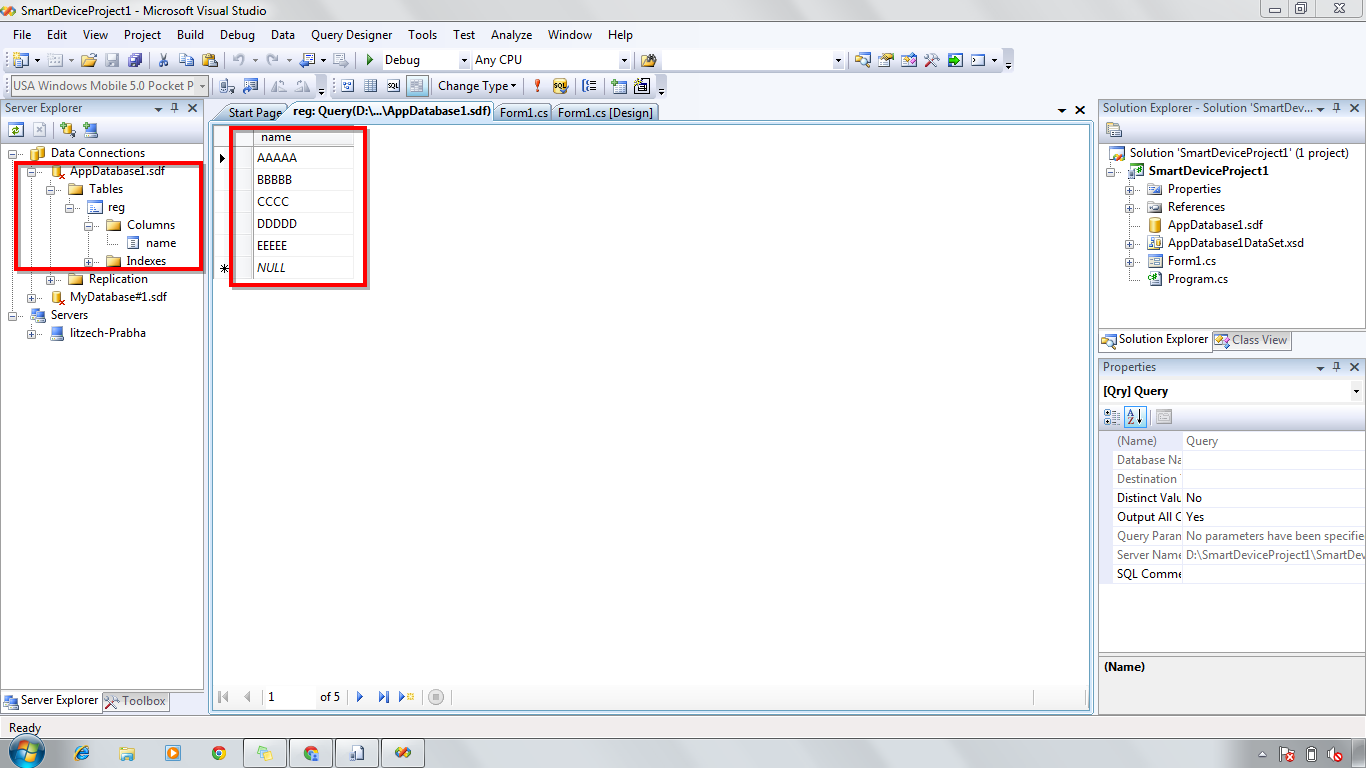This screenshot has height=768, width=1366.
Task: Open Internet Explorer from taskbar
Action: point(82,753)
